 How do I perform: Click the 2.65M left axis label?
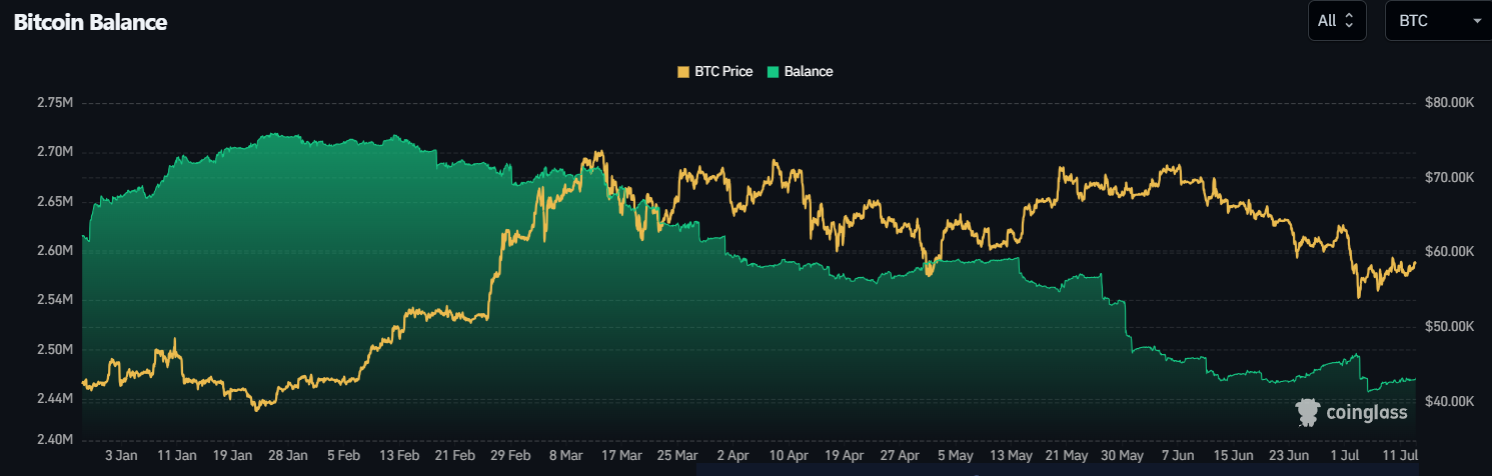[x=55, y=201]
